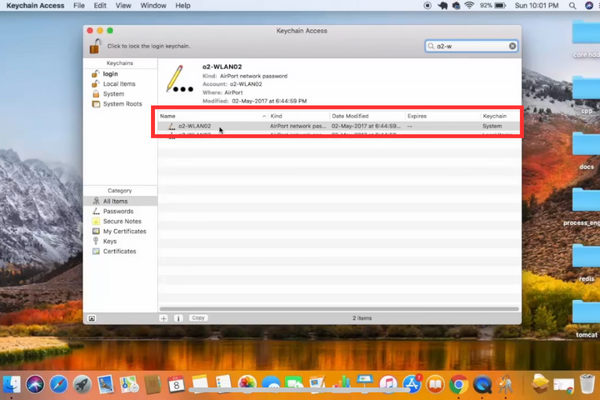
Task: Open Spotlight search in menu bar
Action: [x=572, y=6]
